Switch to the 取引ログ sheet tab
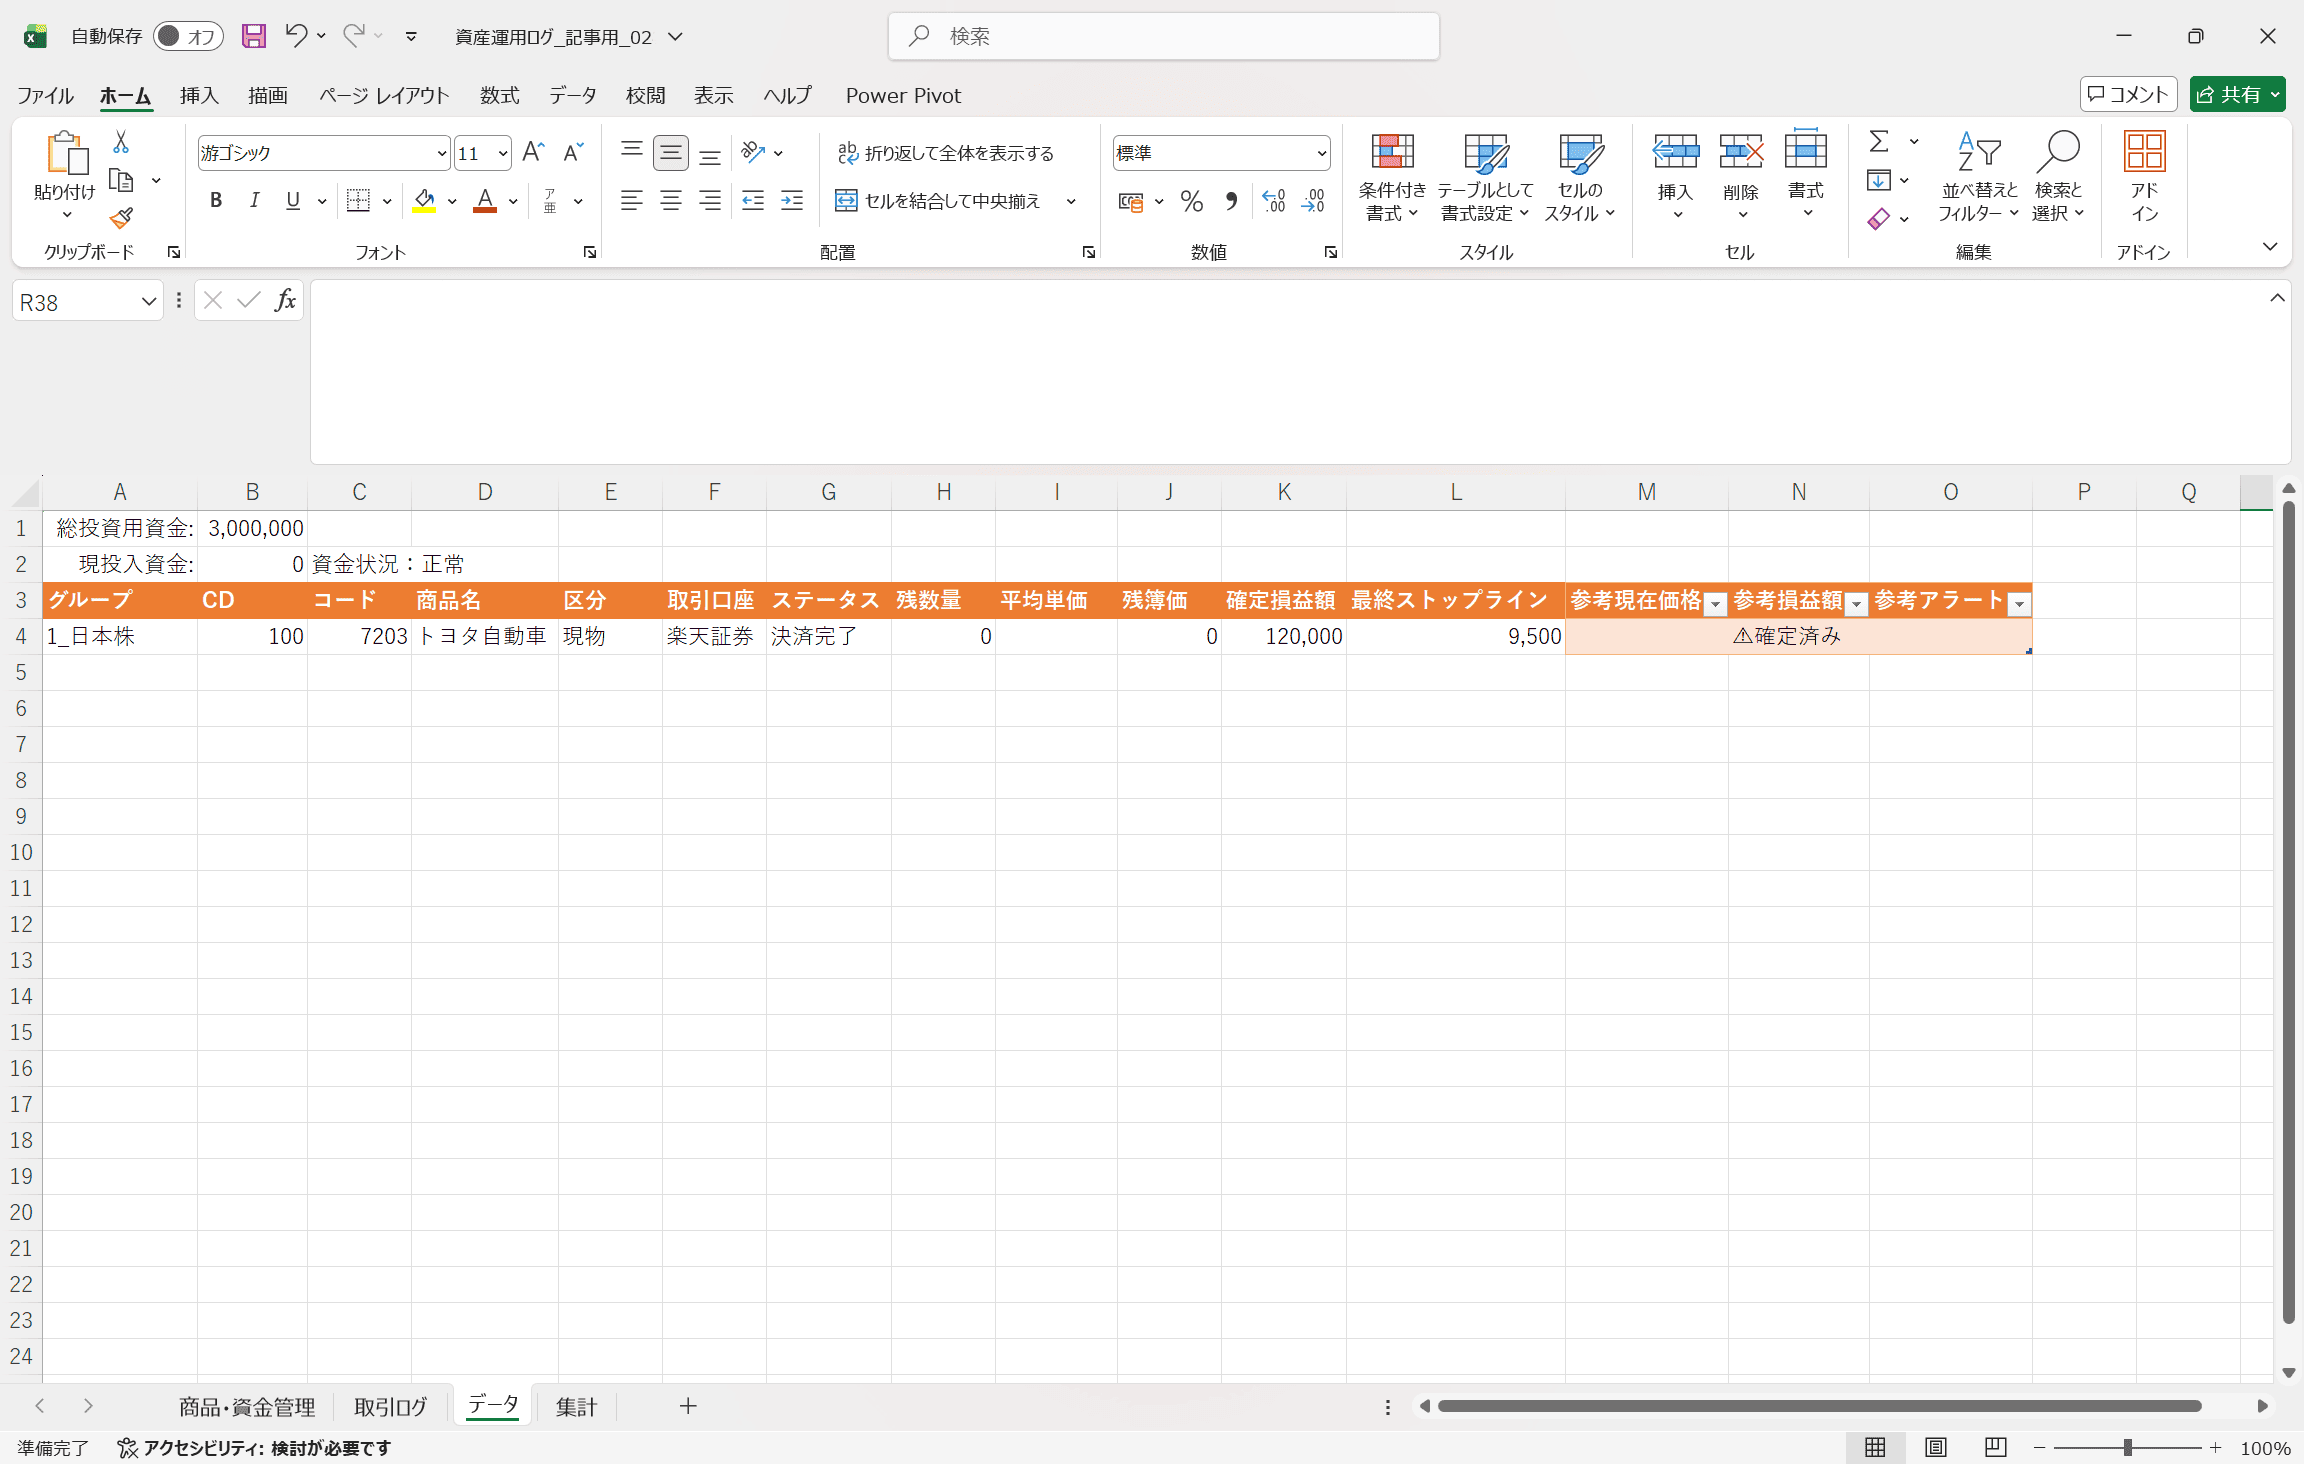Screen dimensions: 2304x1464 pos(390,1407)
